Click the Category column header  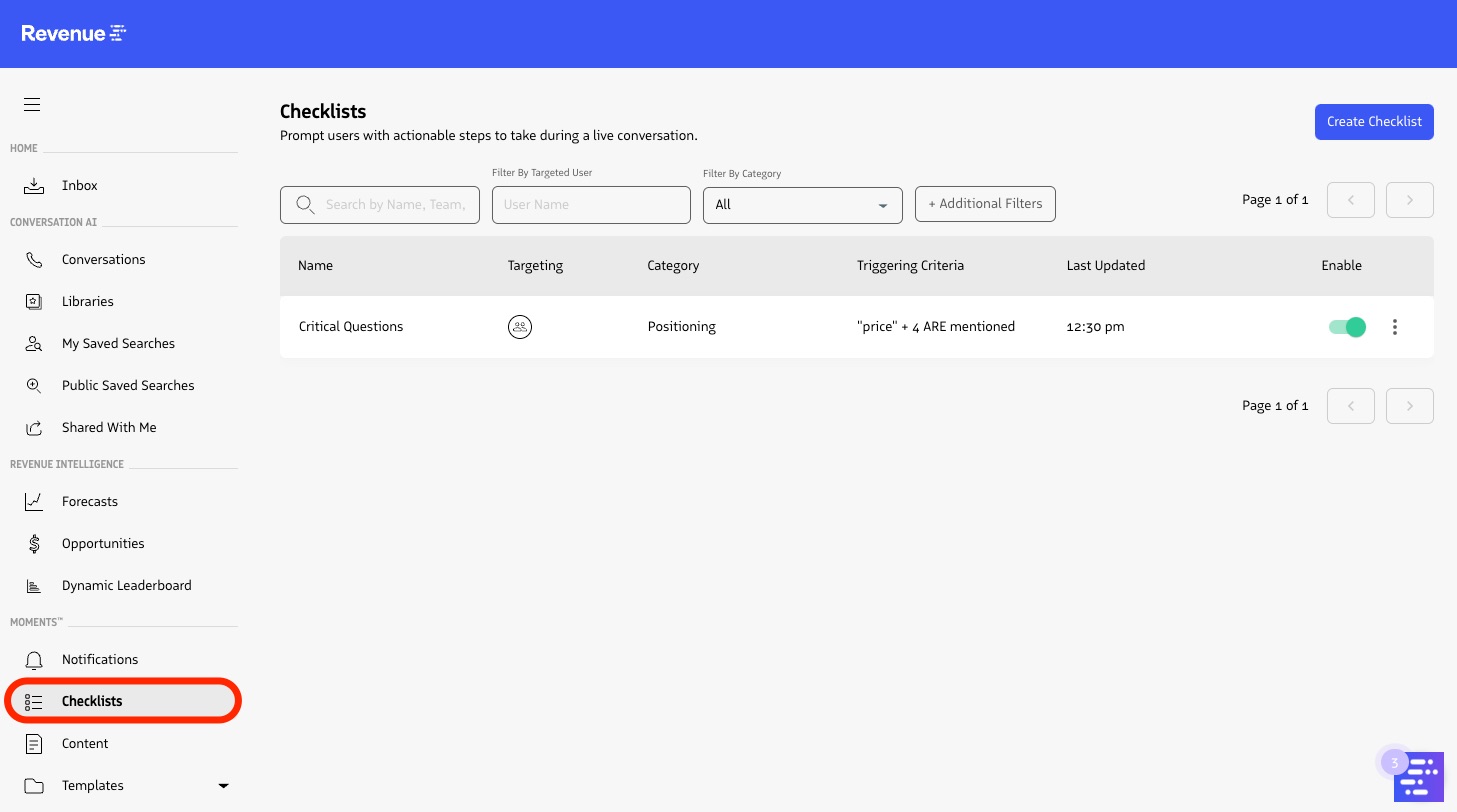pyautogui.click(x=673, y=265)
